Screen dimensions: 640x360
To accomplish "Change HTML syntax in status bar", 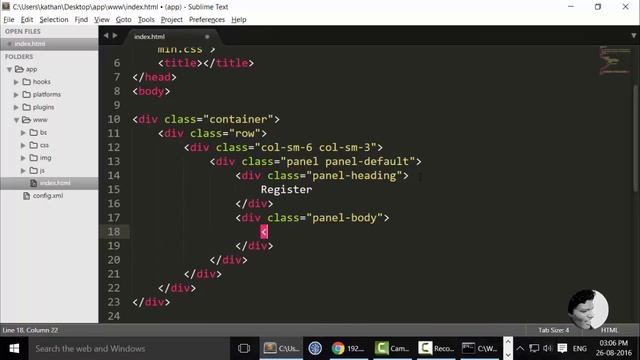I will pos(609,330).
